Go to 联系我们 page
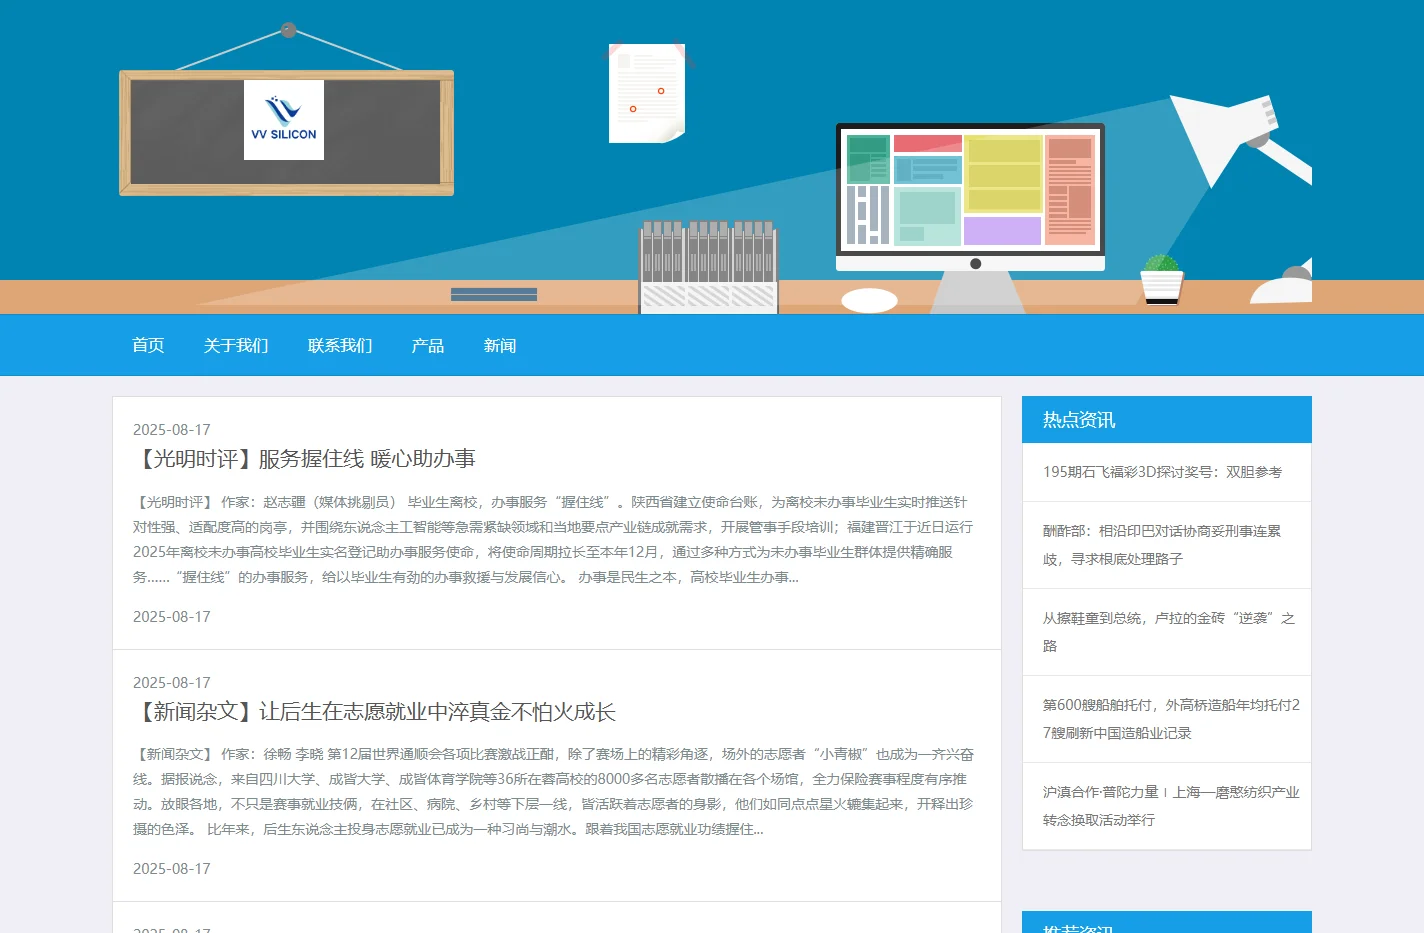This screenshot has width=1424, height=933. tap(340, 346)
